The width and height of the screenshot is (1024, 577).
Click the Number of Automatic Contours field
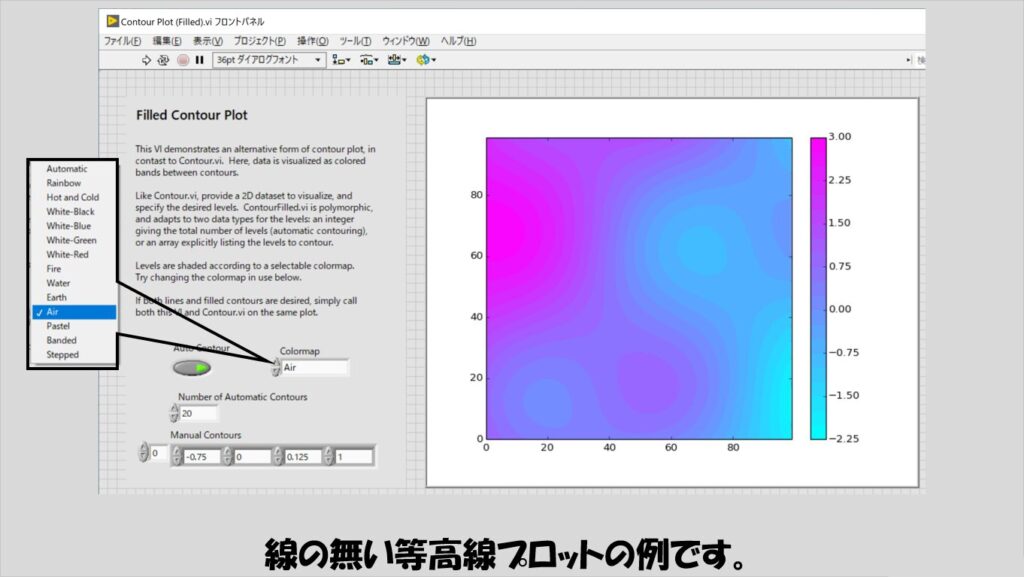pyautogui.click(x=198, y=413)
